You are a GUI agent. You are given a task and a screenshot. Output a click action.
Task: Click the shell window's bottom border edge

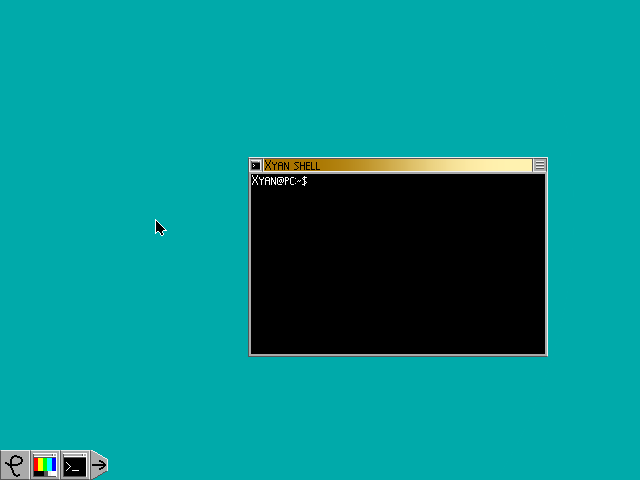398,354
